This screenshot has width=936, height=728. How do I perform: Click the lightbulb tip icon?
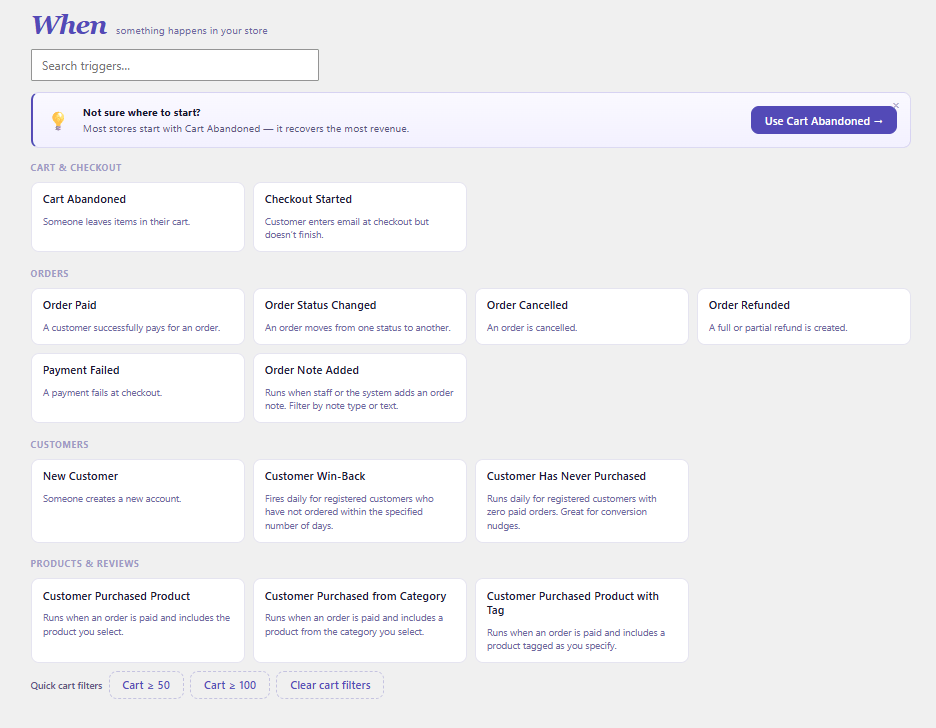click(58, 121)
